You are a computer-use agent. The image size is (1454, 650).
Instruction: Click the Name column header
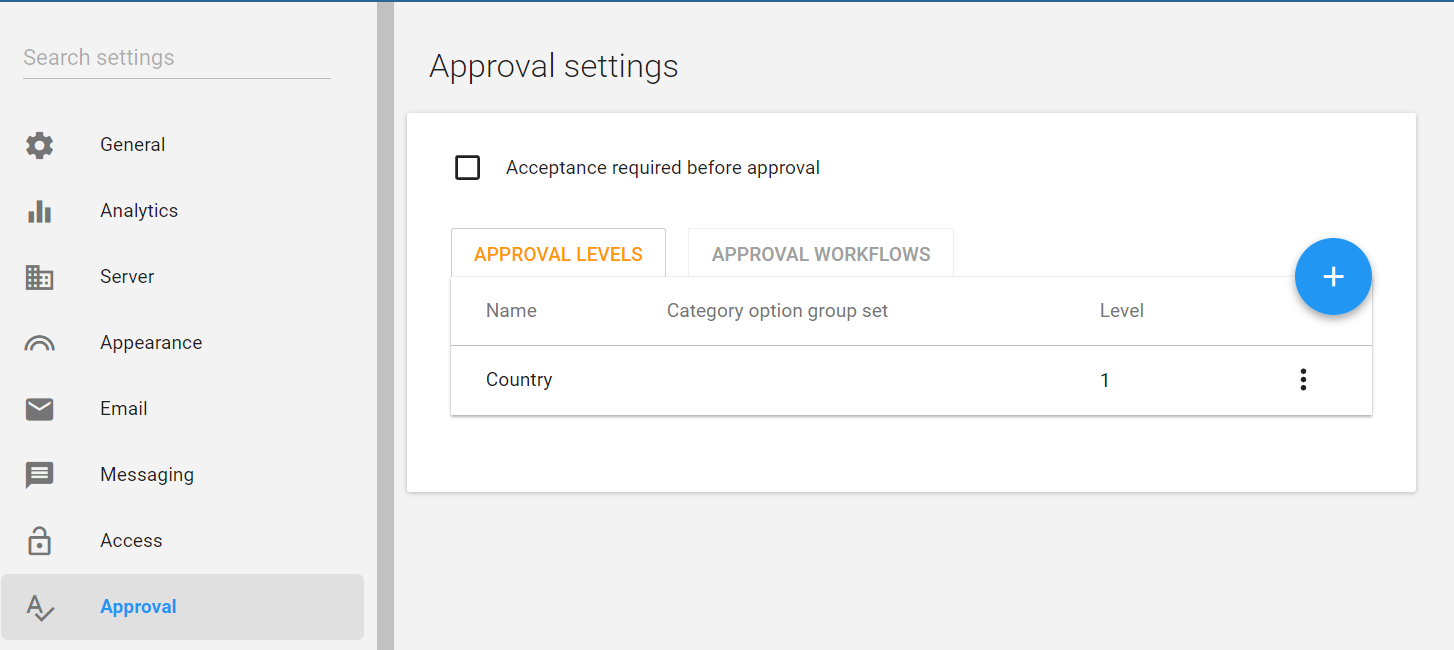click(511, 311)
